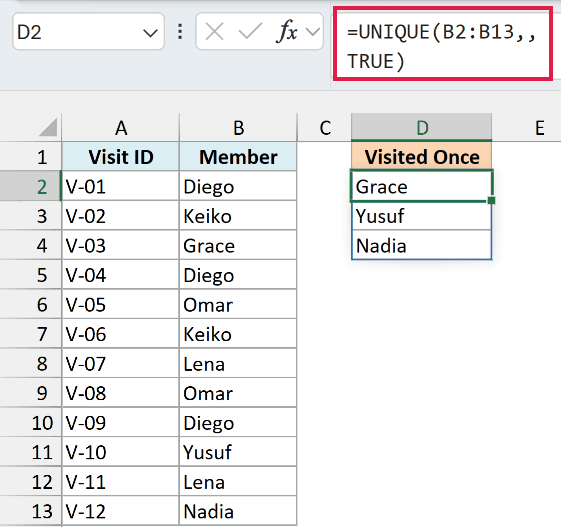Select cell containing V-02
Image resolution: width=561 pixels, height=527 pixels.
click(x=121, y=216)
